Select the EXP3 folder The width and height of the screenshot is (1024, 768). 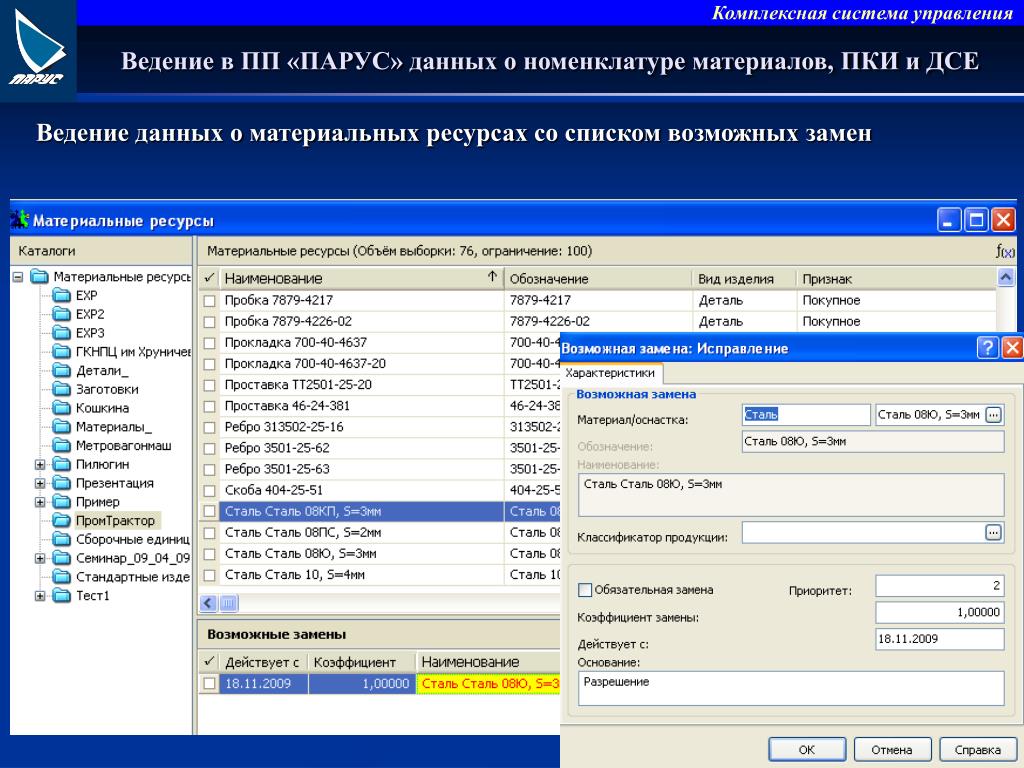coord(89,333)
